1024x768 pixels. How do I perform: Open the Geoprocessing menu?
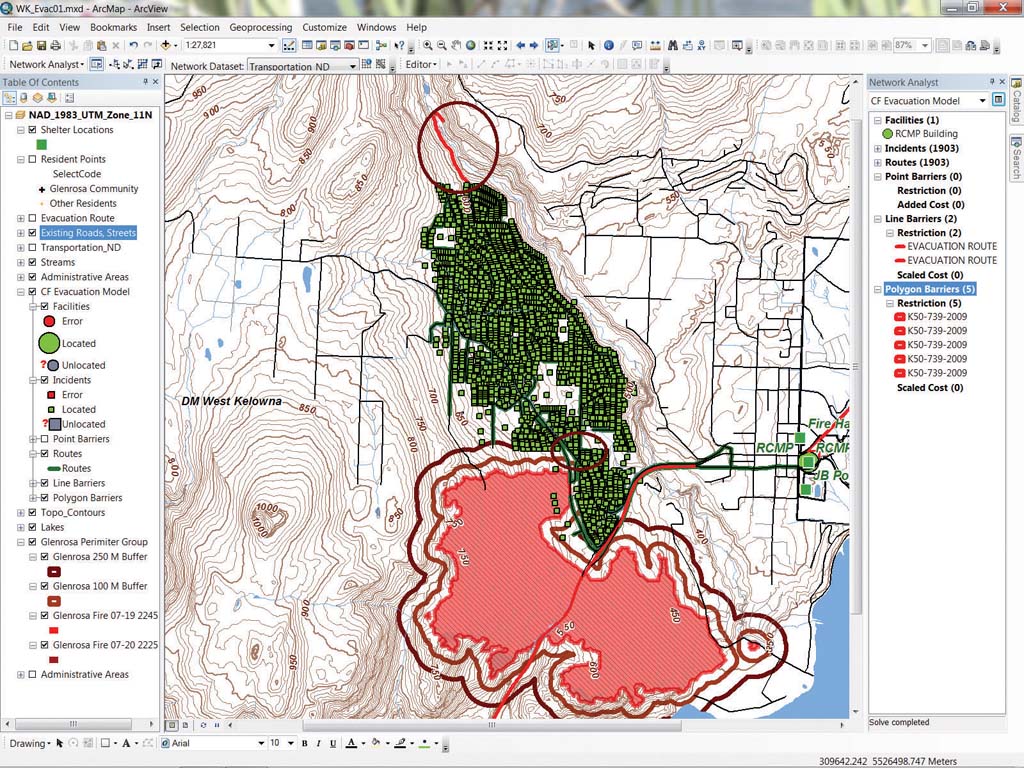261,27
